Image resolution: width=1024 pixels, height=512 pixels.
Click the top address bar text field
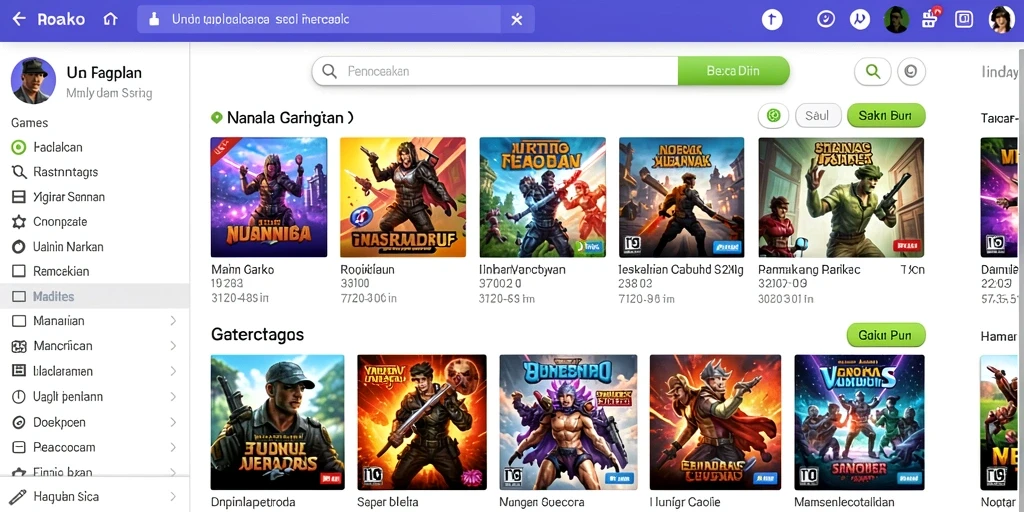(x=319, y=19)
